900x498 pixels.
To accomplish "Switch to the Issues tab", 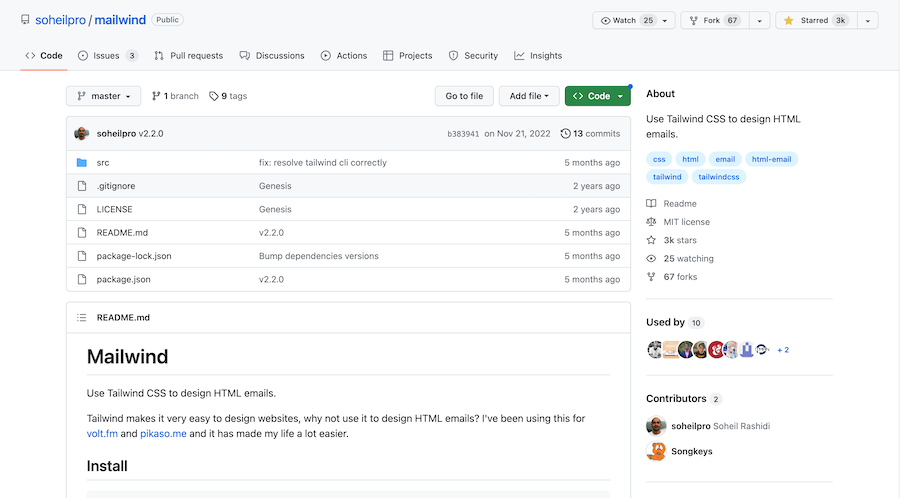I will 107,56.
